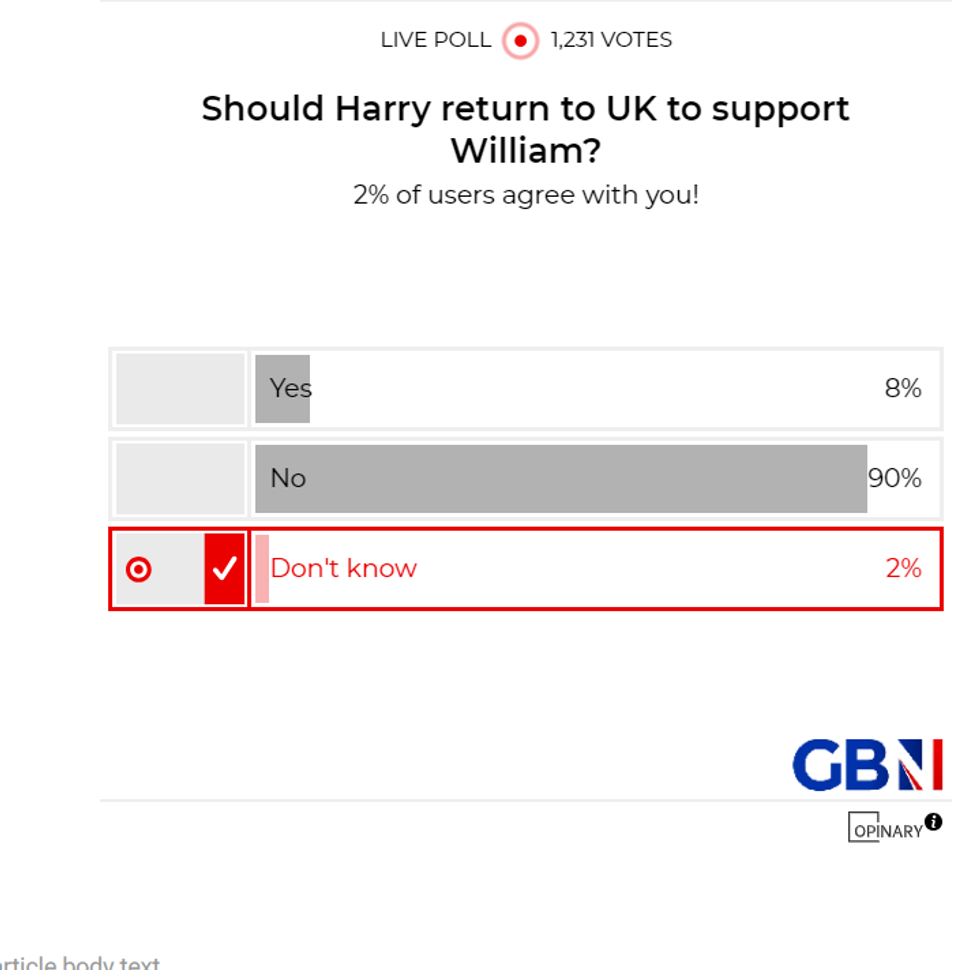
Task: Select the red Don't know radio button
Action: pyautogui.click(x=139, y=570)
